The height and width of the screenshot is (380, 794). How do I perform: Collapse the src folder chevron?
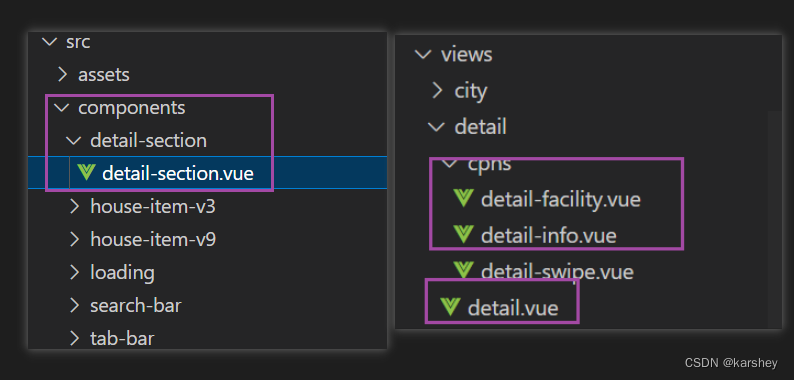tap(50, 42)
